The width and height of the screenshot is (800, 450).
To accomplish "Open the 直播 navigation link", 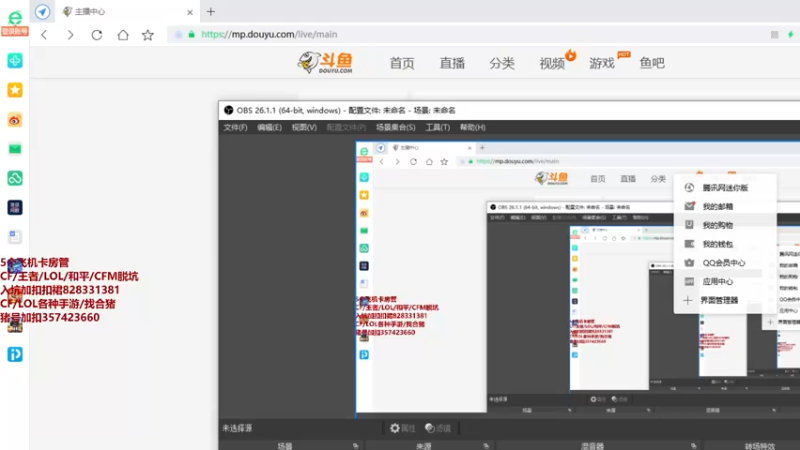I will click(452, 63).
